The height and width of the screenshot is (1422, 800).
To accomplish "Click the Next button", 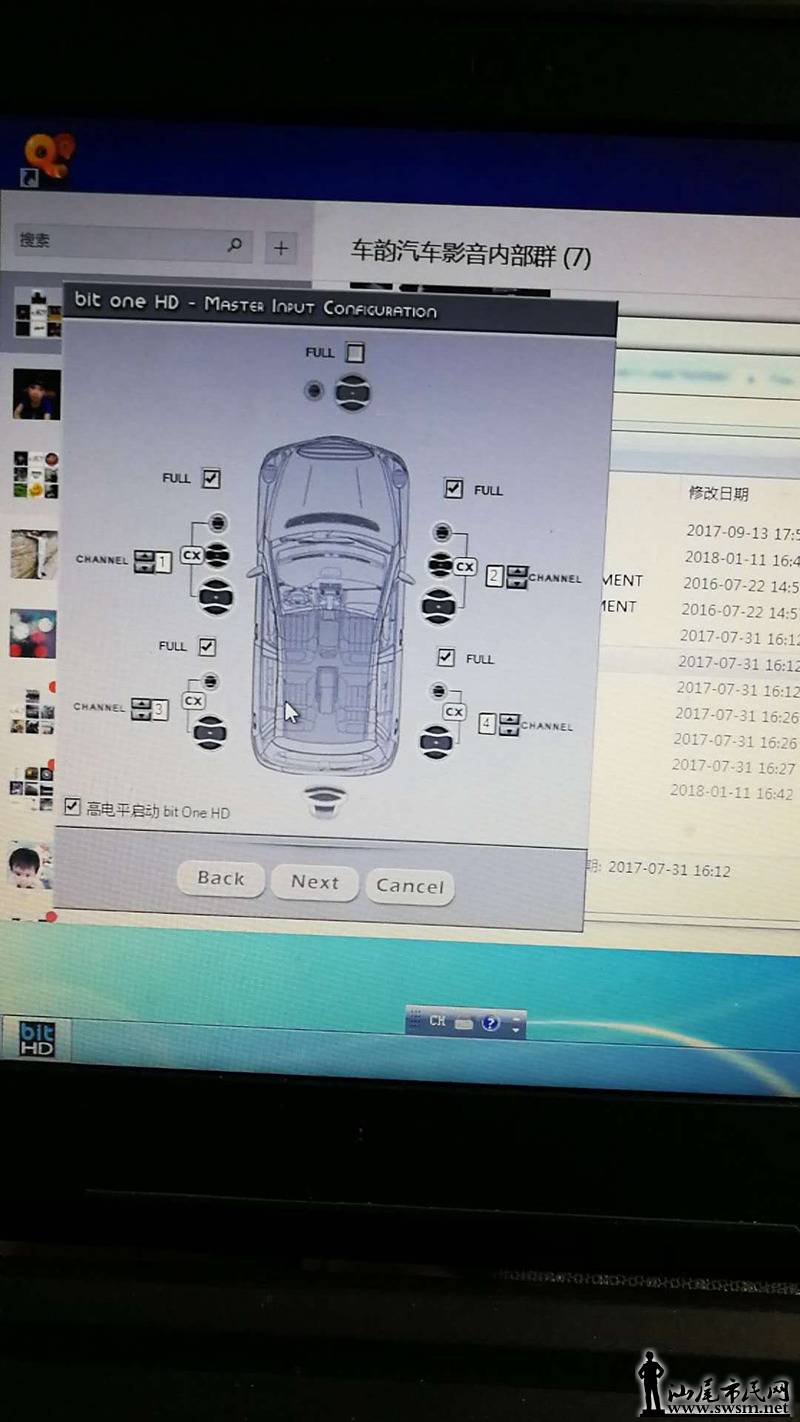I will pos(314,882).
